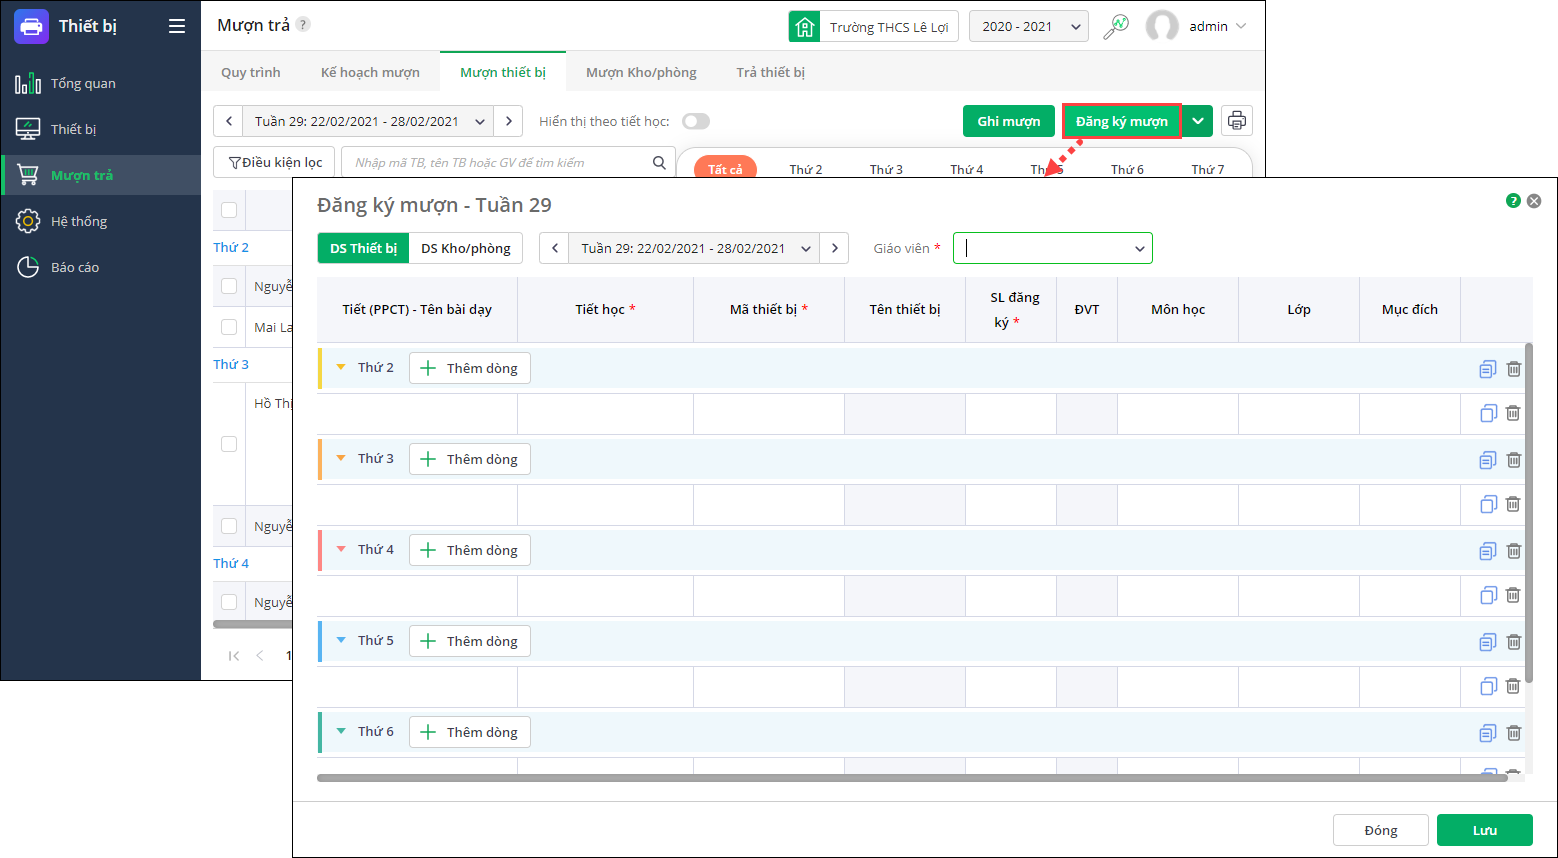The width and height of the screenshot is (1558, 858).
Task: Delete the Thứ 2 group using header trash icon
Action: click(1514, 369)
